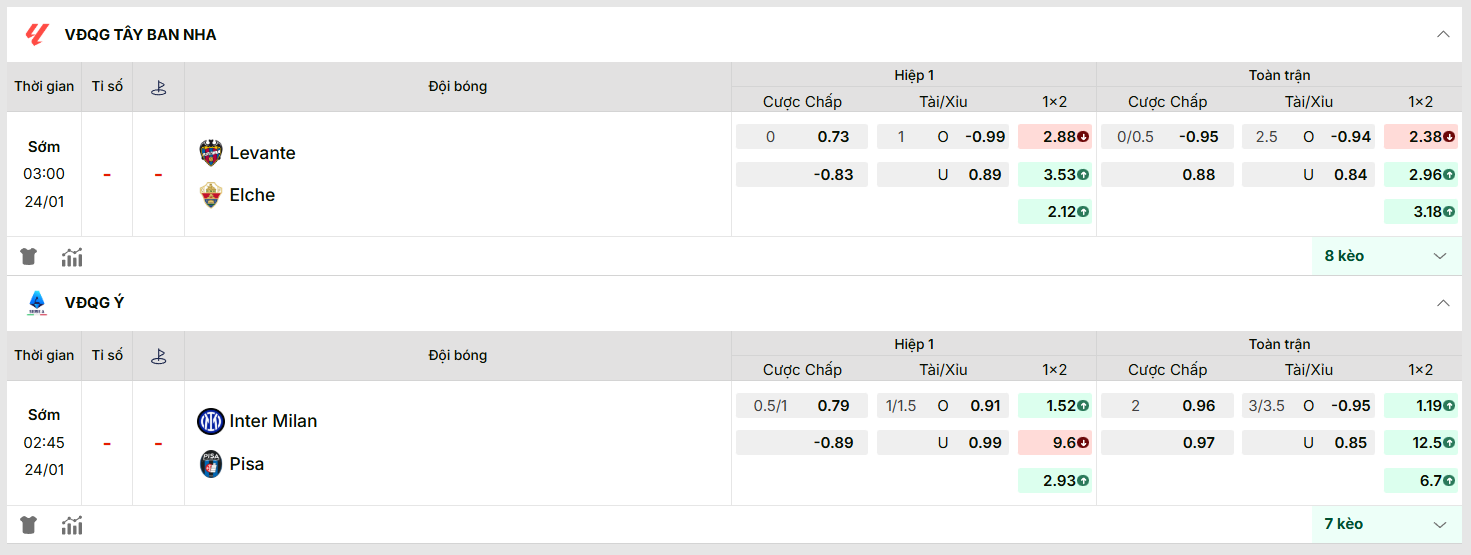This screenshot has width=1471, height=555.
Task: Select first-half draw odds 2.12 for Levante match
Action: click(x=1054, y=212)
